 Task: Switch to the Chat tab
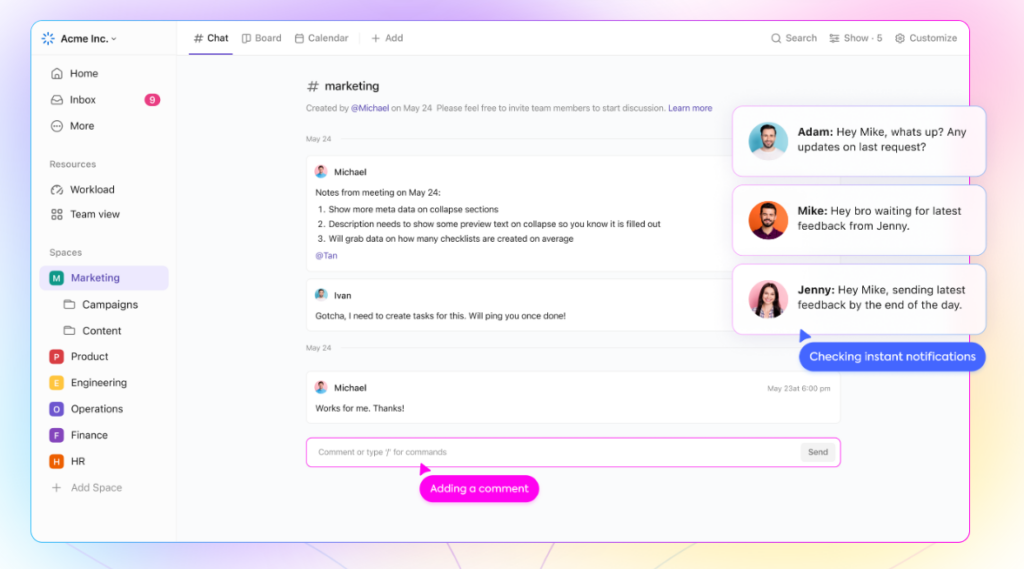211,38
